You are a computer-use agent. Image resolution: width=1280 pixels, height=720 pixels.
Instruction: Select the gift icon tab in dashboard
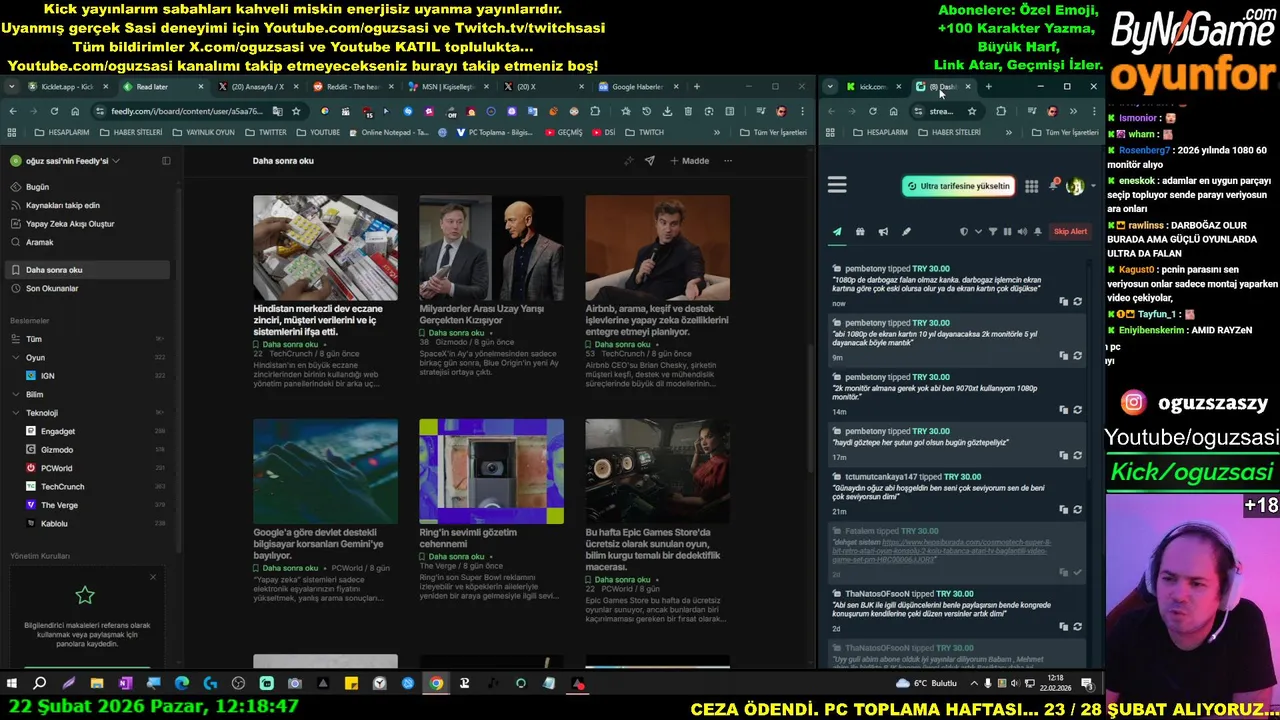860,232
